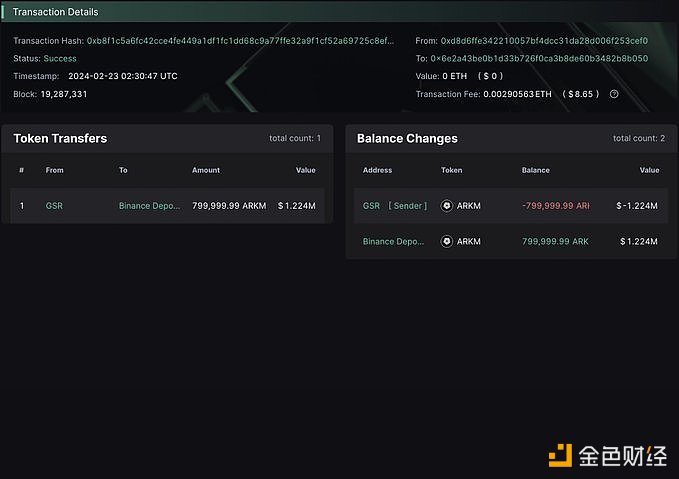The image size is (679, 479).
Task: Click the transaction fee help icon
Action: coord(614,94)
